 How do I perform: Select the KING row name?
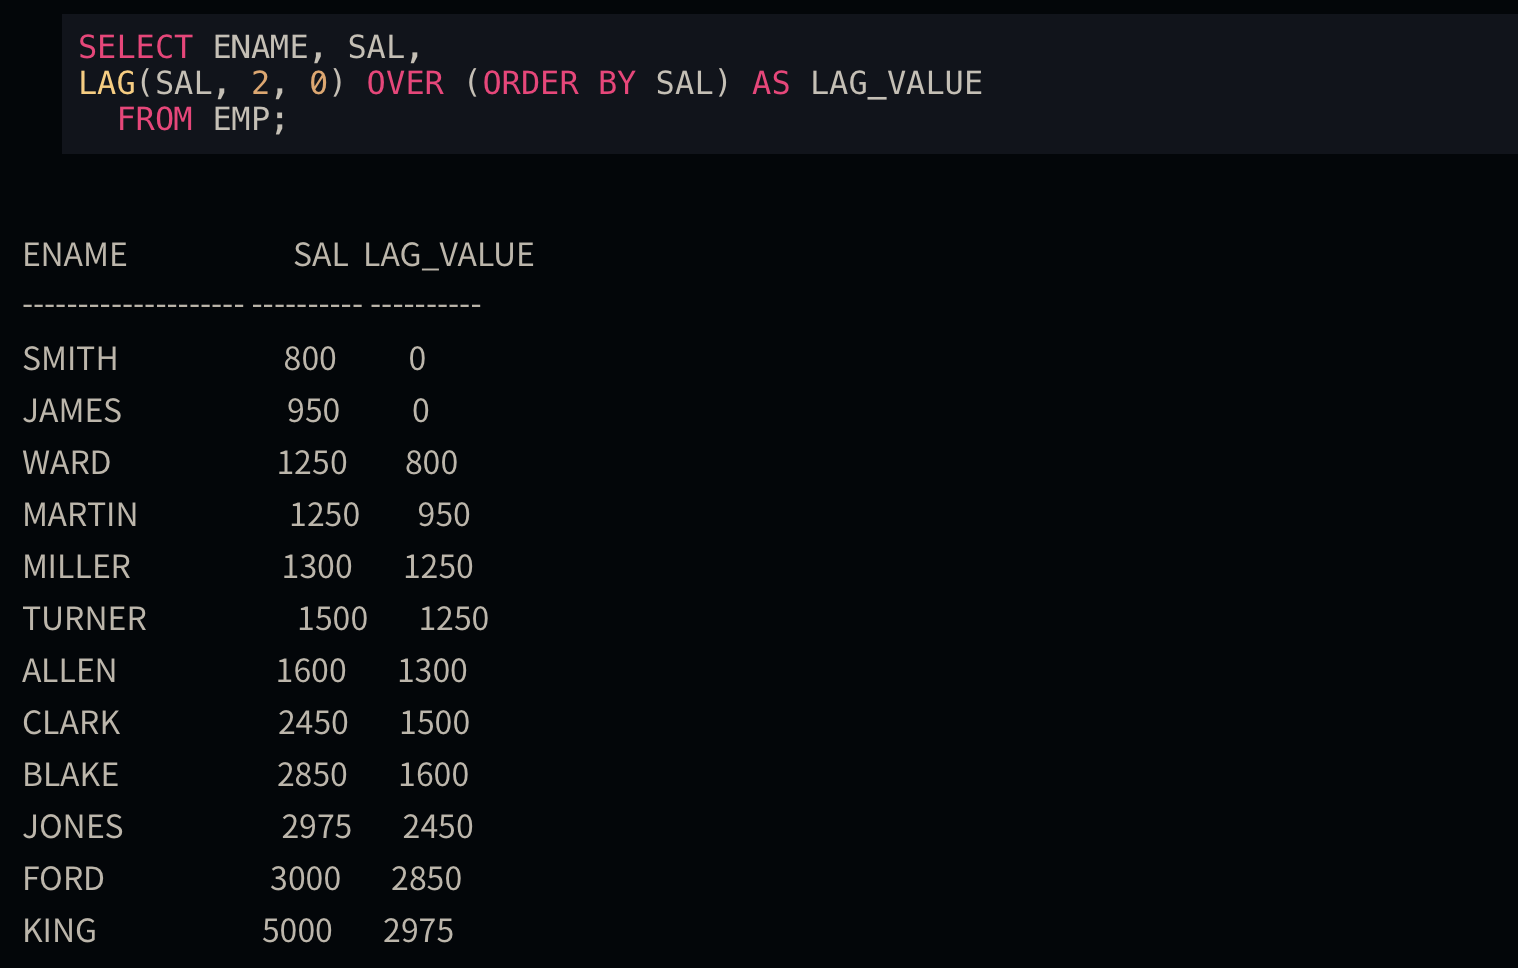point(60,931)
